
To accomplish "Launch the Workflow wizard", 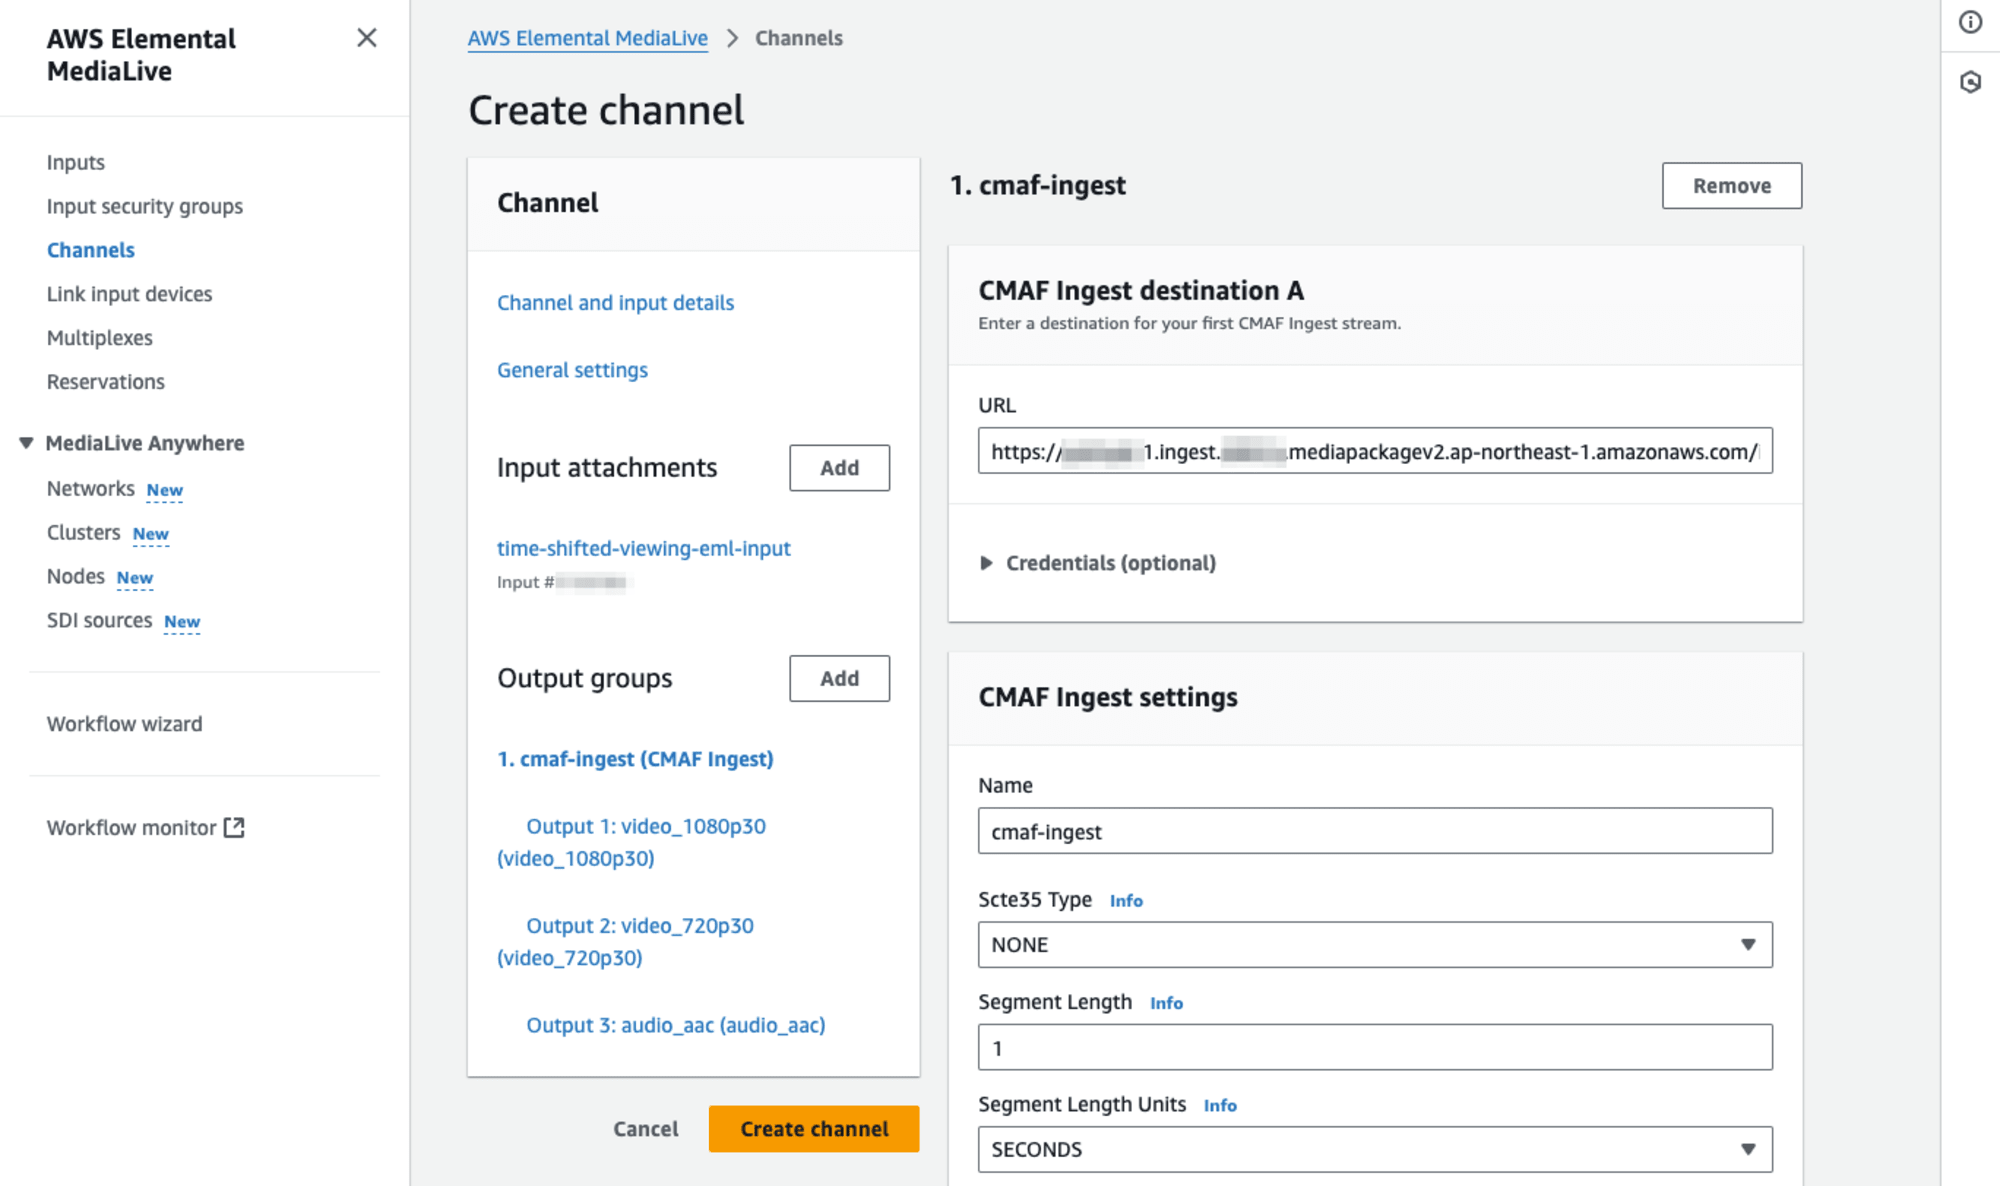I will point(125,724).
